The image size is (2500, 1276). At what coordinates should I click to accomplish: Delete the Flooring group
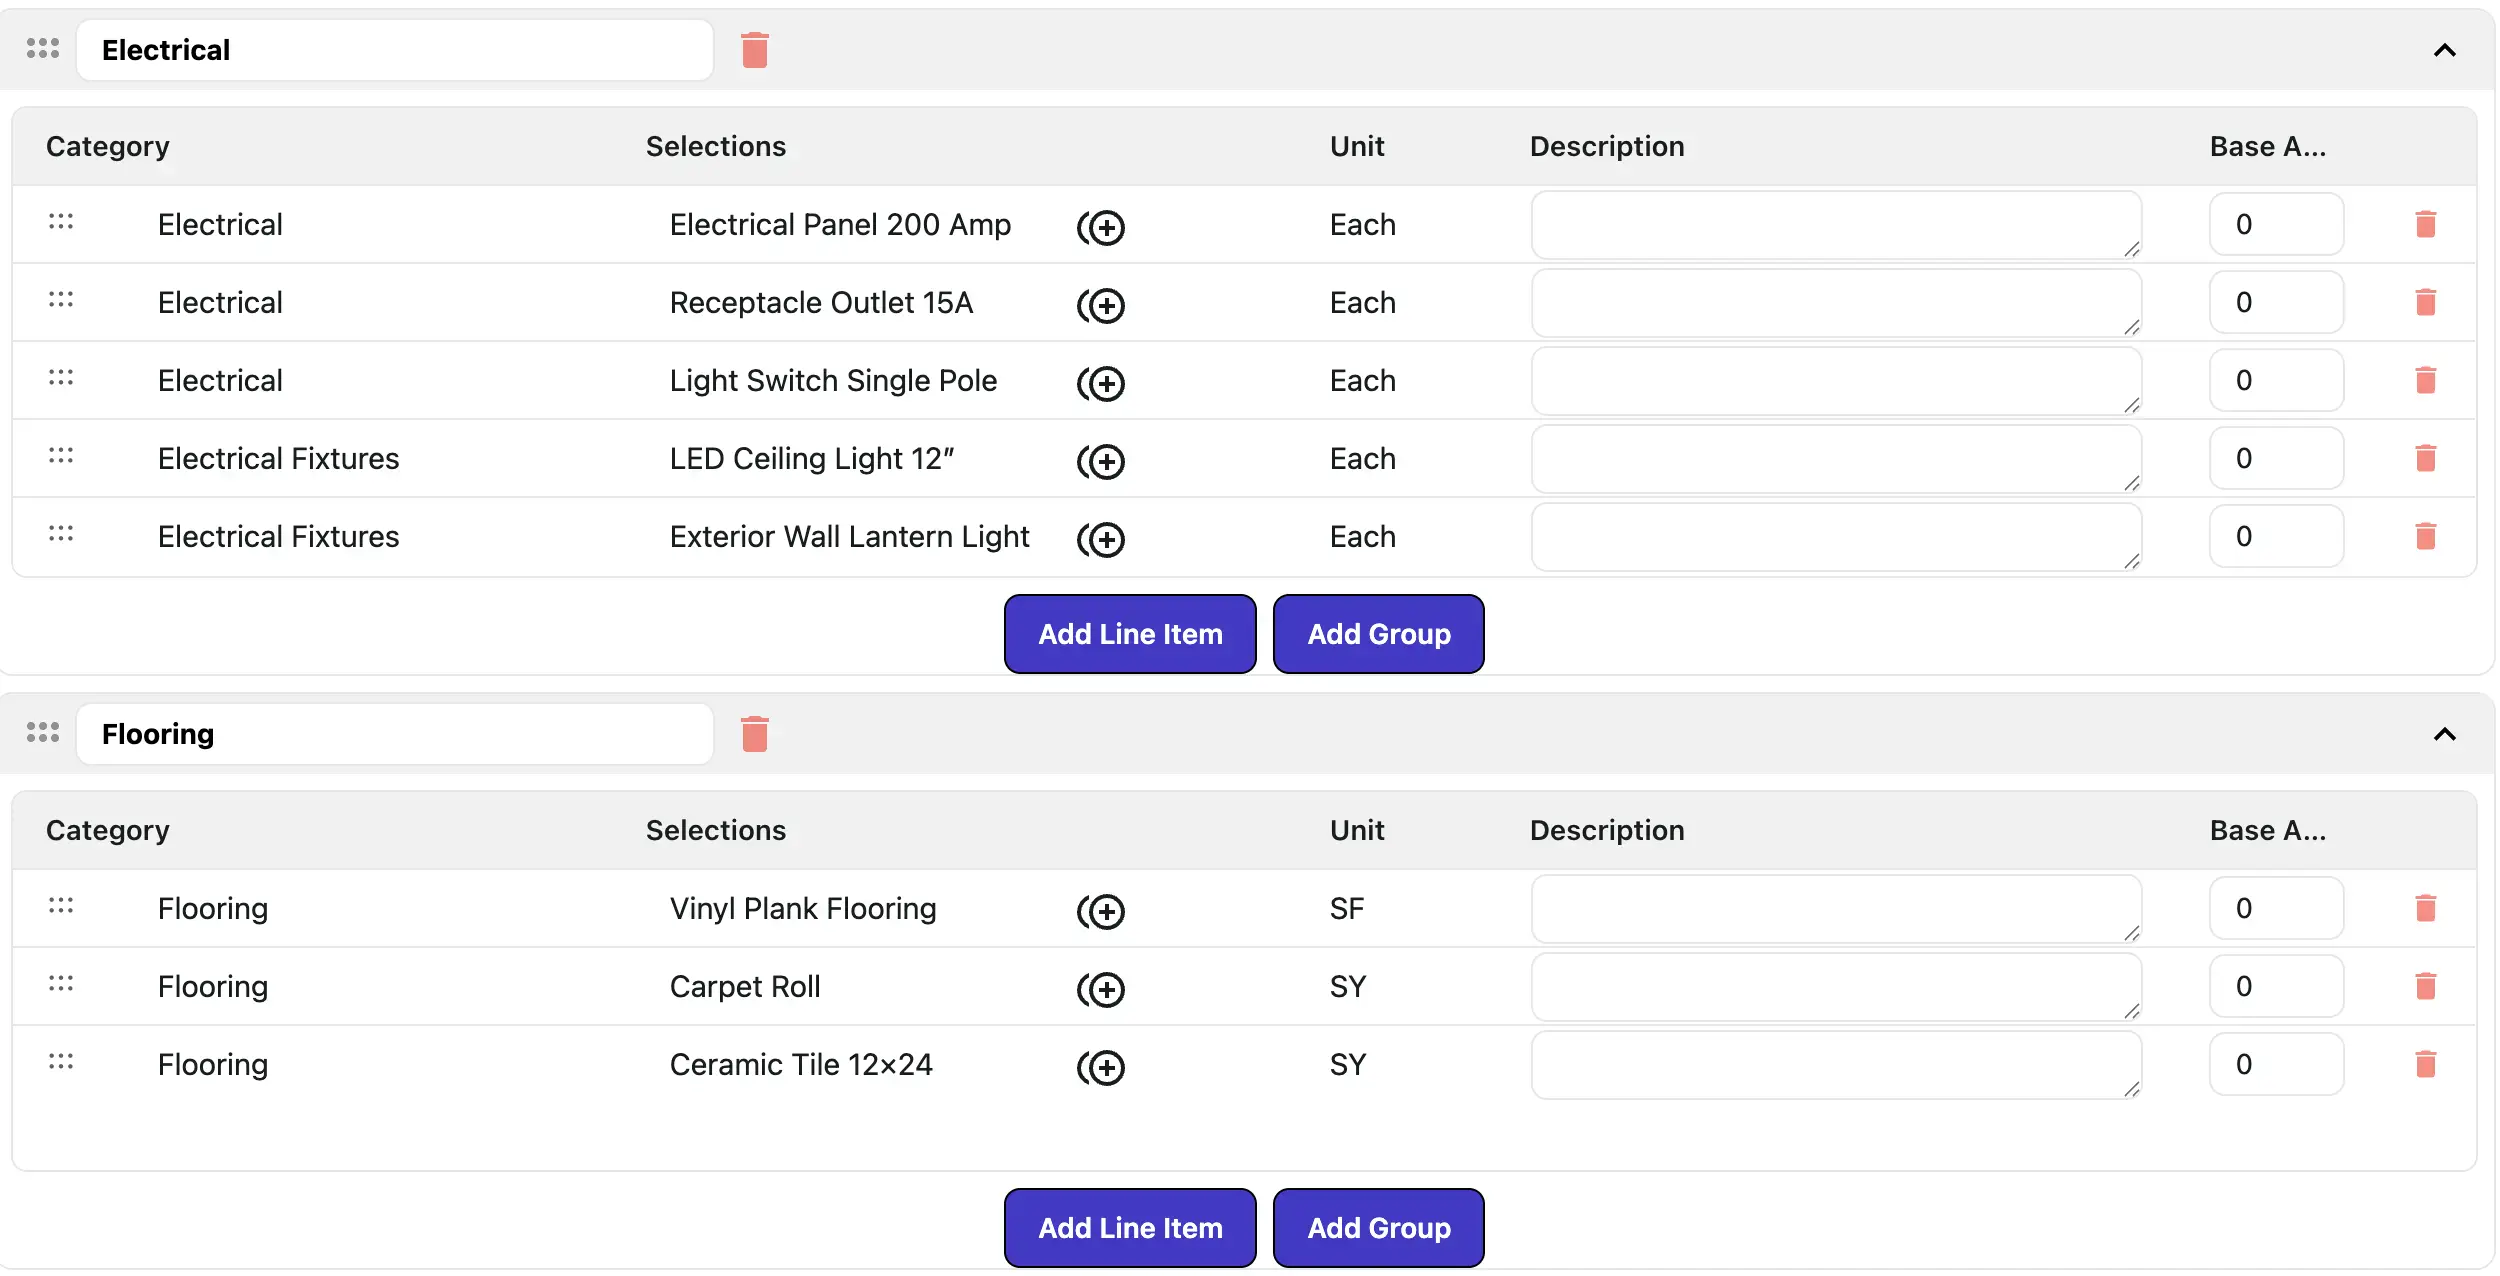(x=754, y=734)
